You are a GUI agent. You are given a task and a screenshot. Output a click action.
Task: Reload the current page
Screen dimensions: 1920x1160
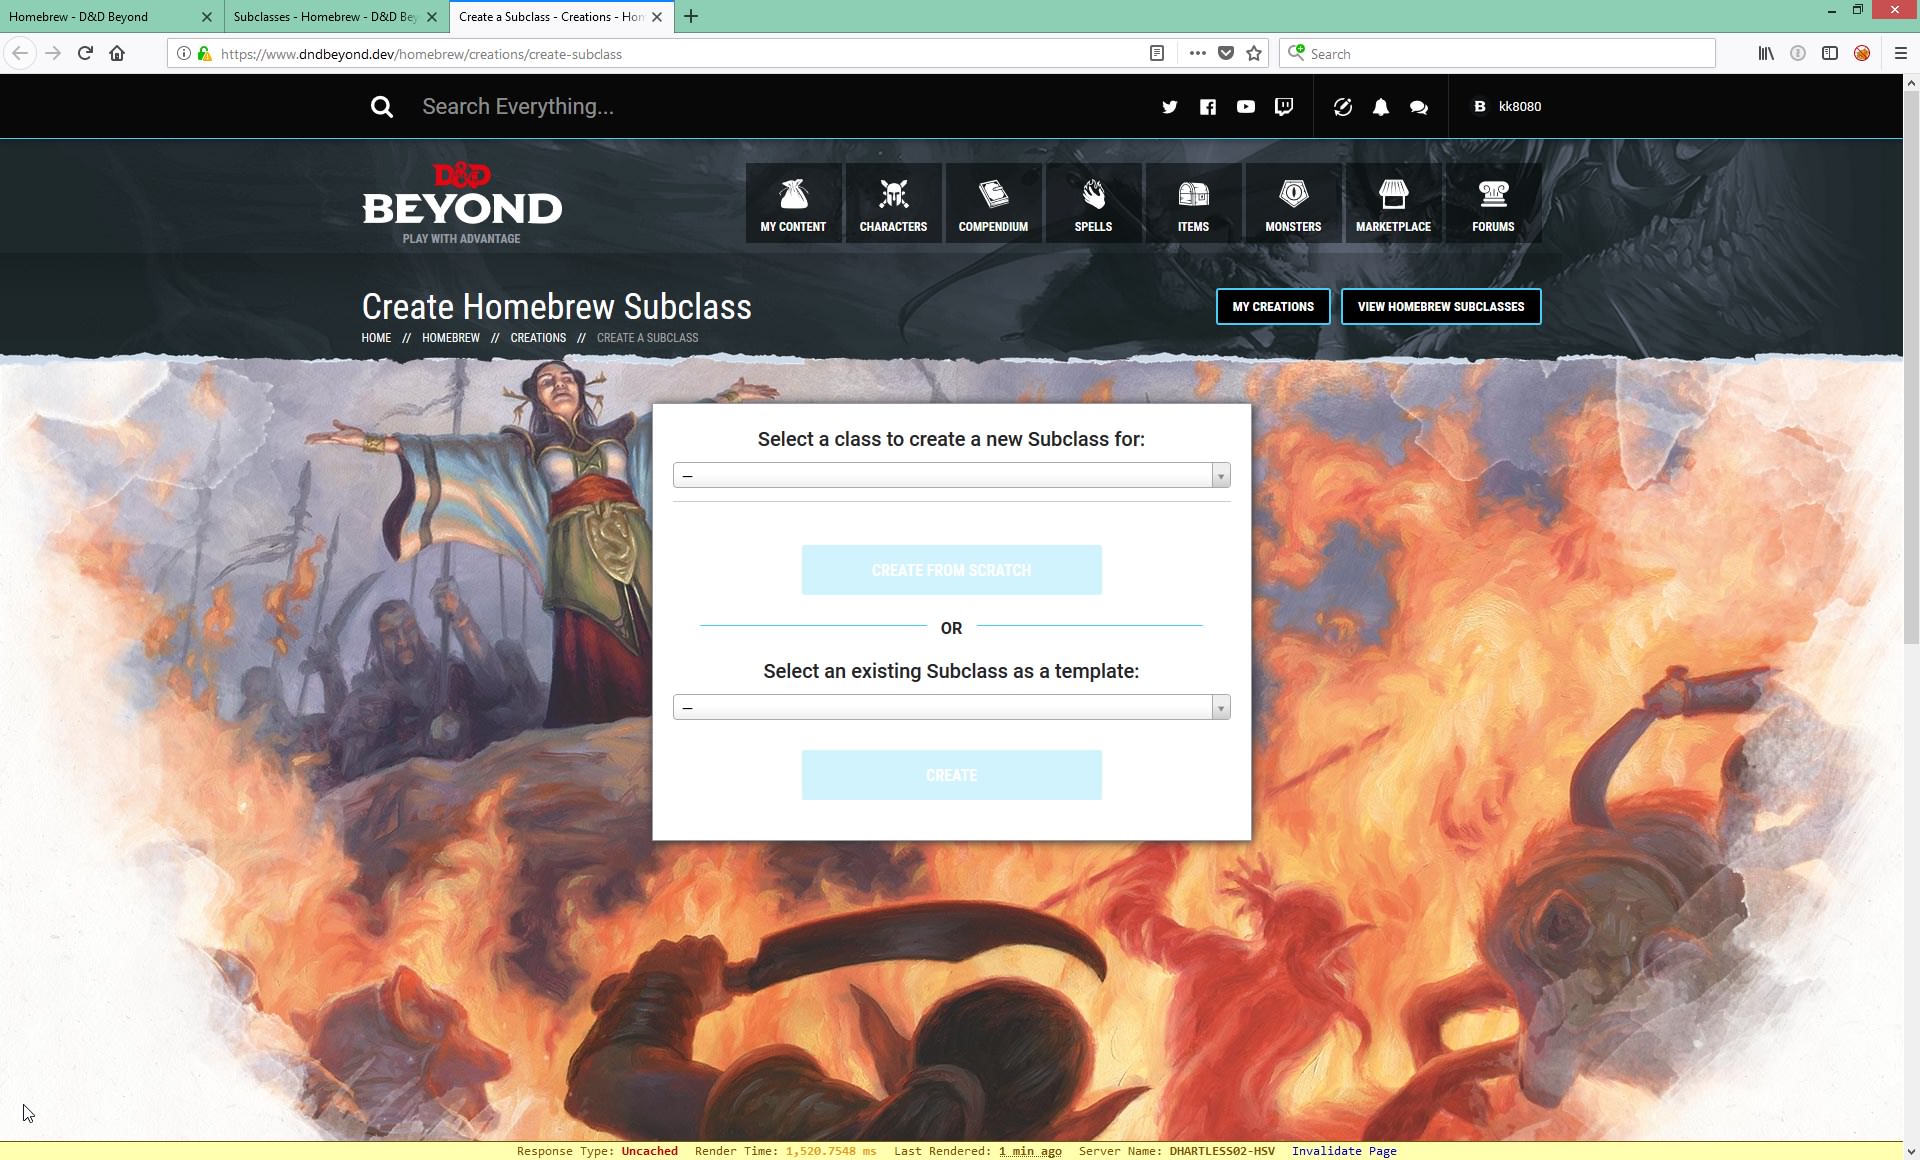[85, 54]
